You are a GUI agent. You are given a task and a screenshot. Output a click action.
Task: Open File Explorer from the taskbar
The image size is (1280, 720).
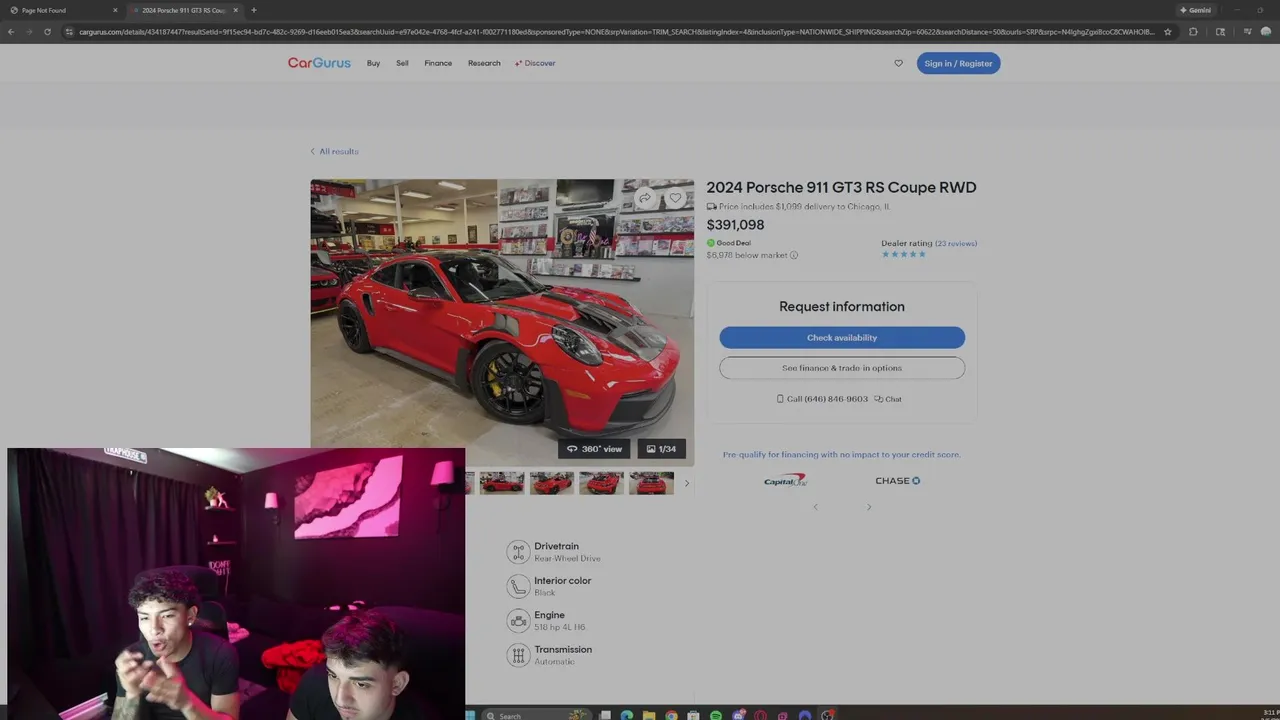[649, 715]
